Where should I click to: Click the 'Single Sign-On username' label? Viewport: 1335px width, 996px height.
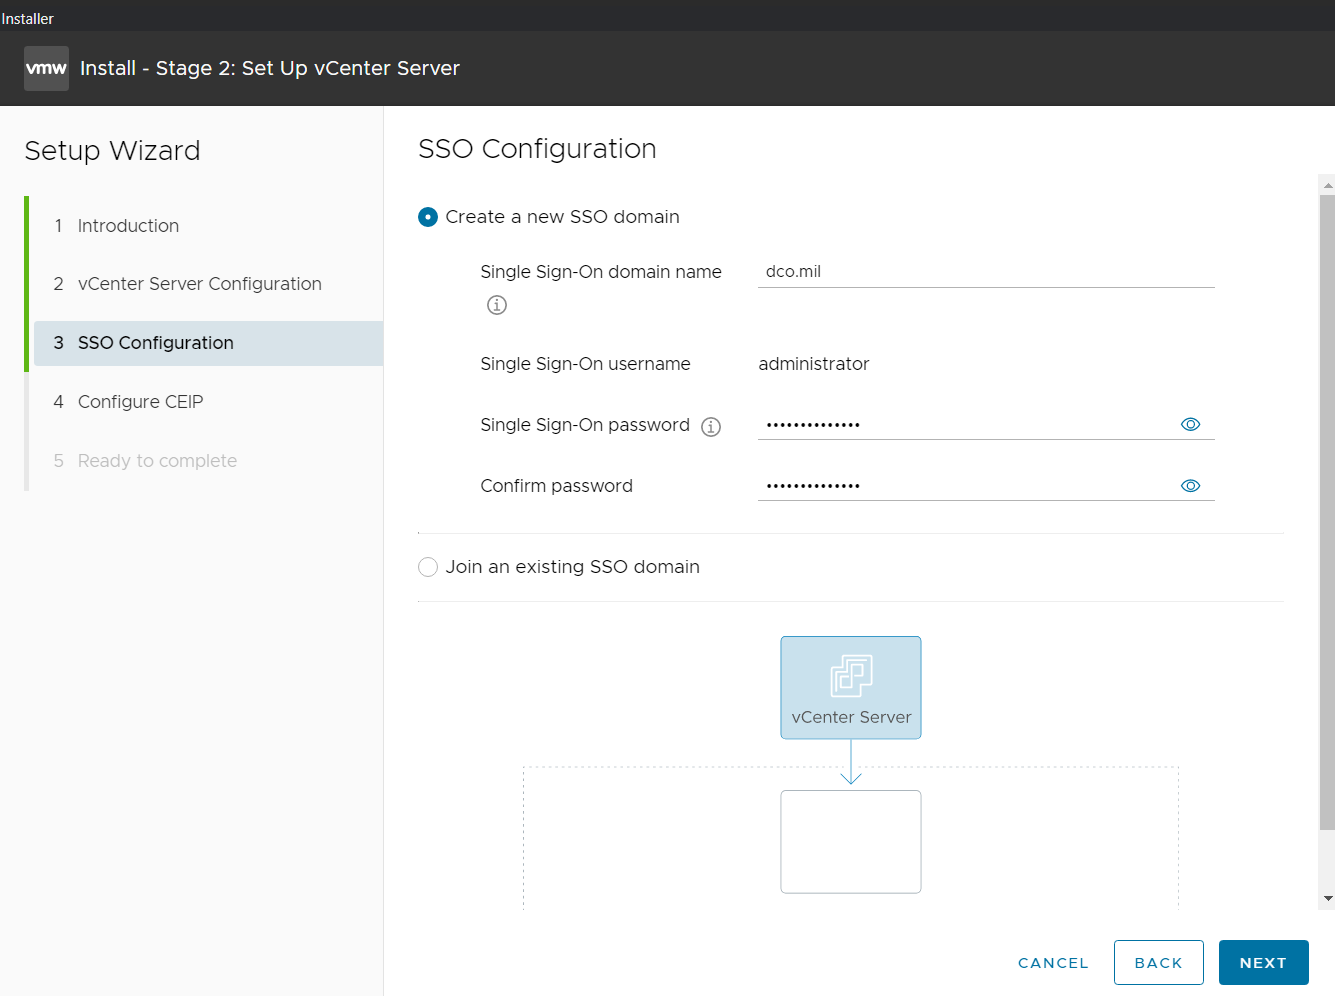coord(585,364)
